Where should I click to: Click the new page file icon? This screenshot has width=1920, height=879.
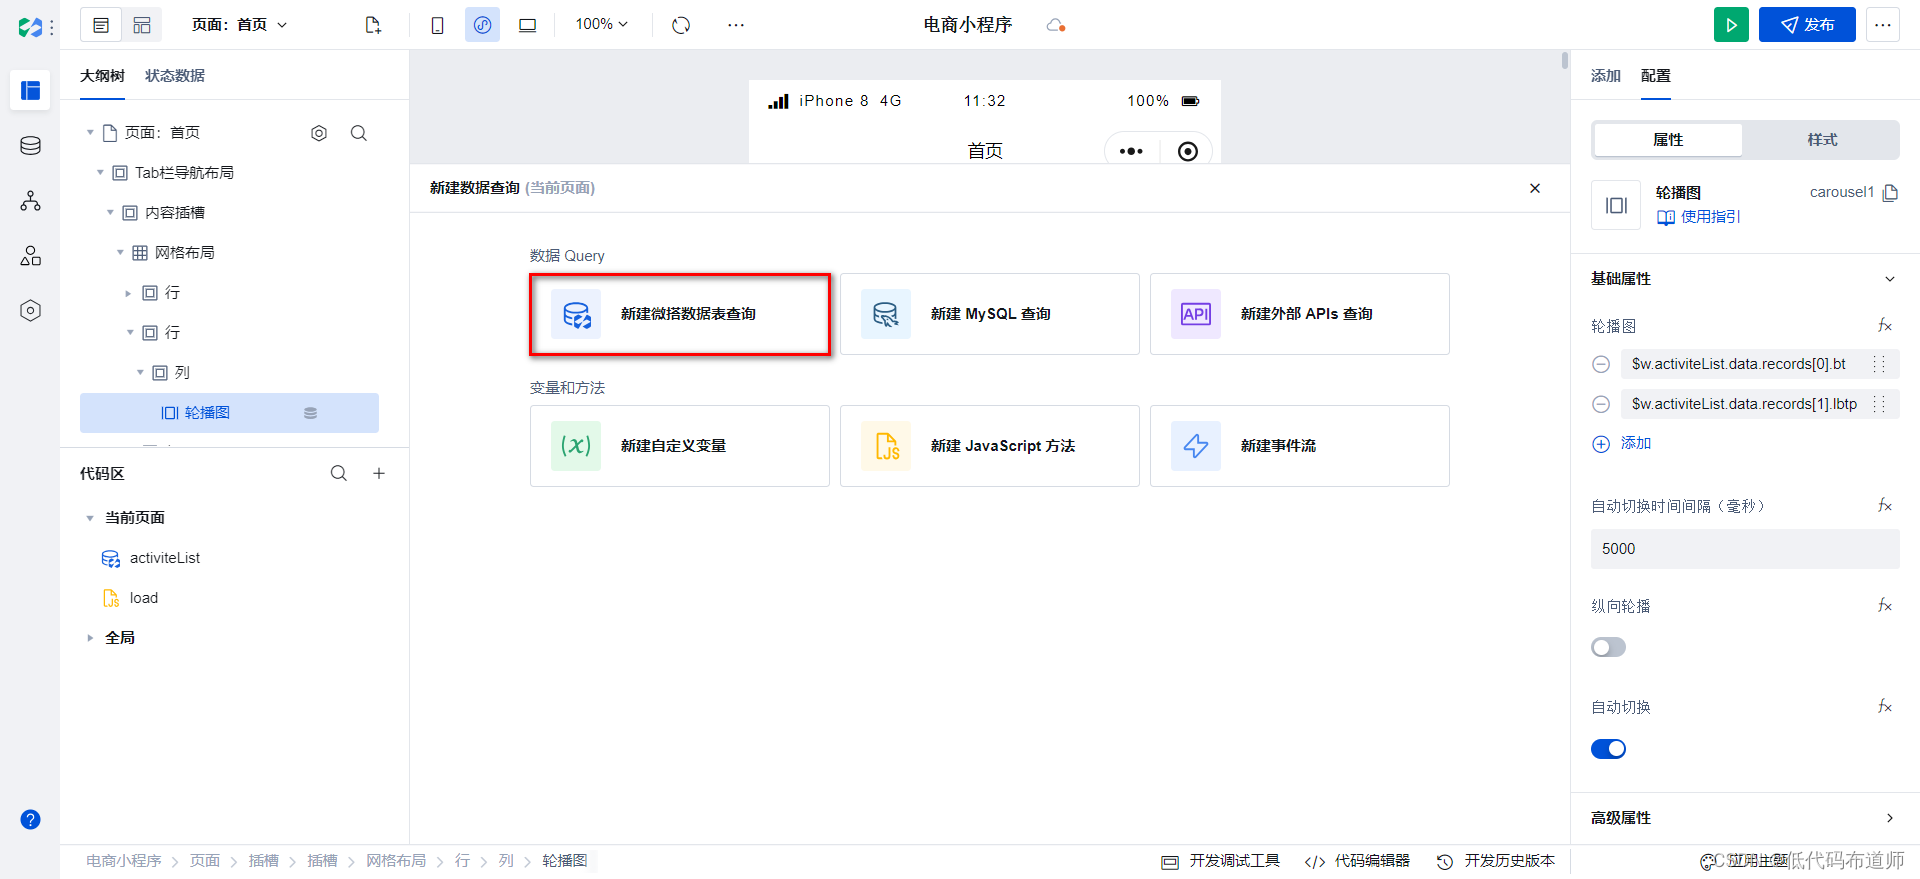point(373,25)
